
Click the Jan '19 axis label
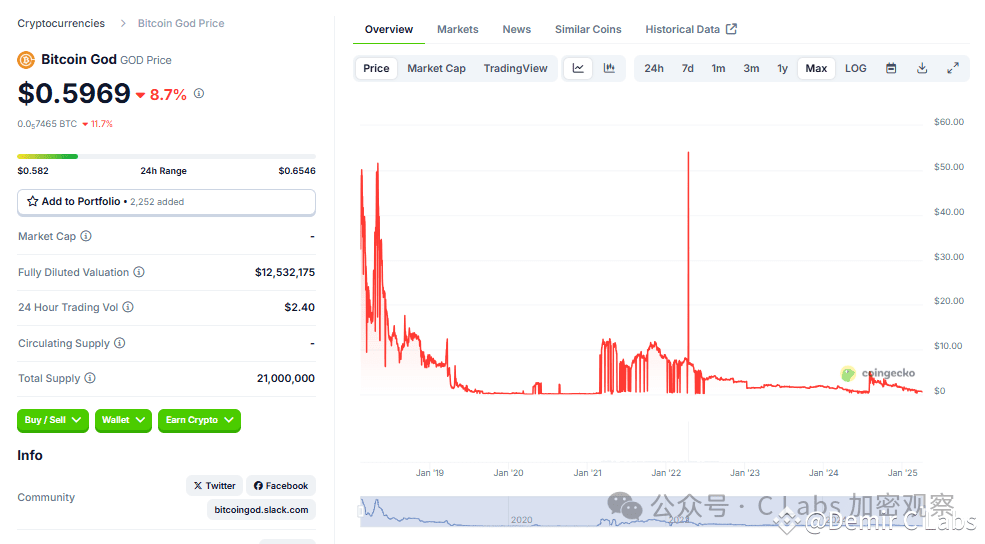(x=430, y=472)
